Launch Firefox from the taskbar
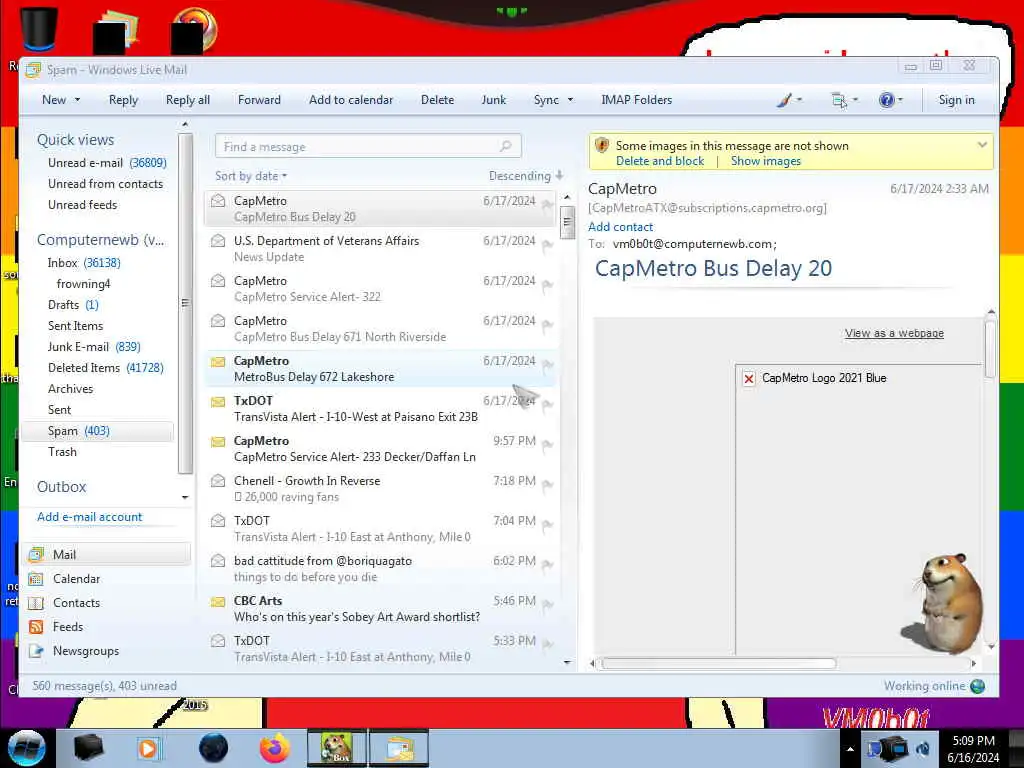 click(x=275, y=748)
